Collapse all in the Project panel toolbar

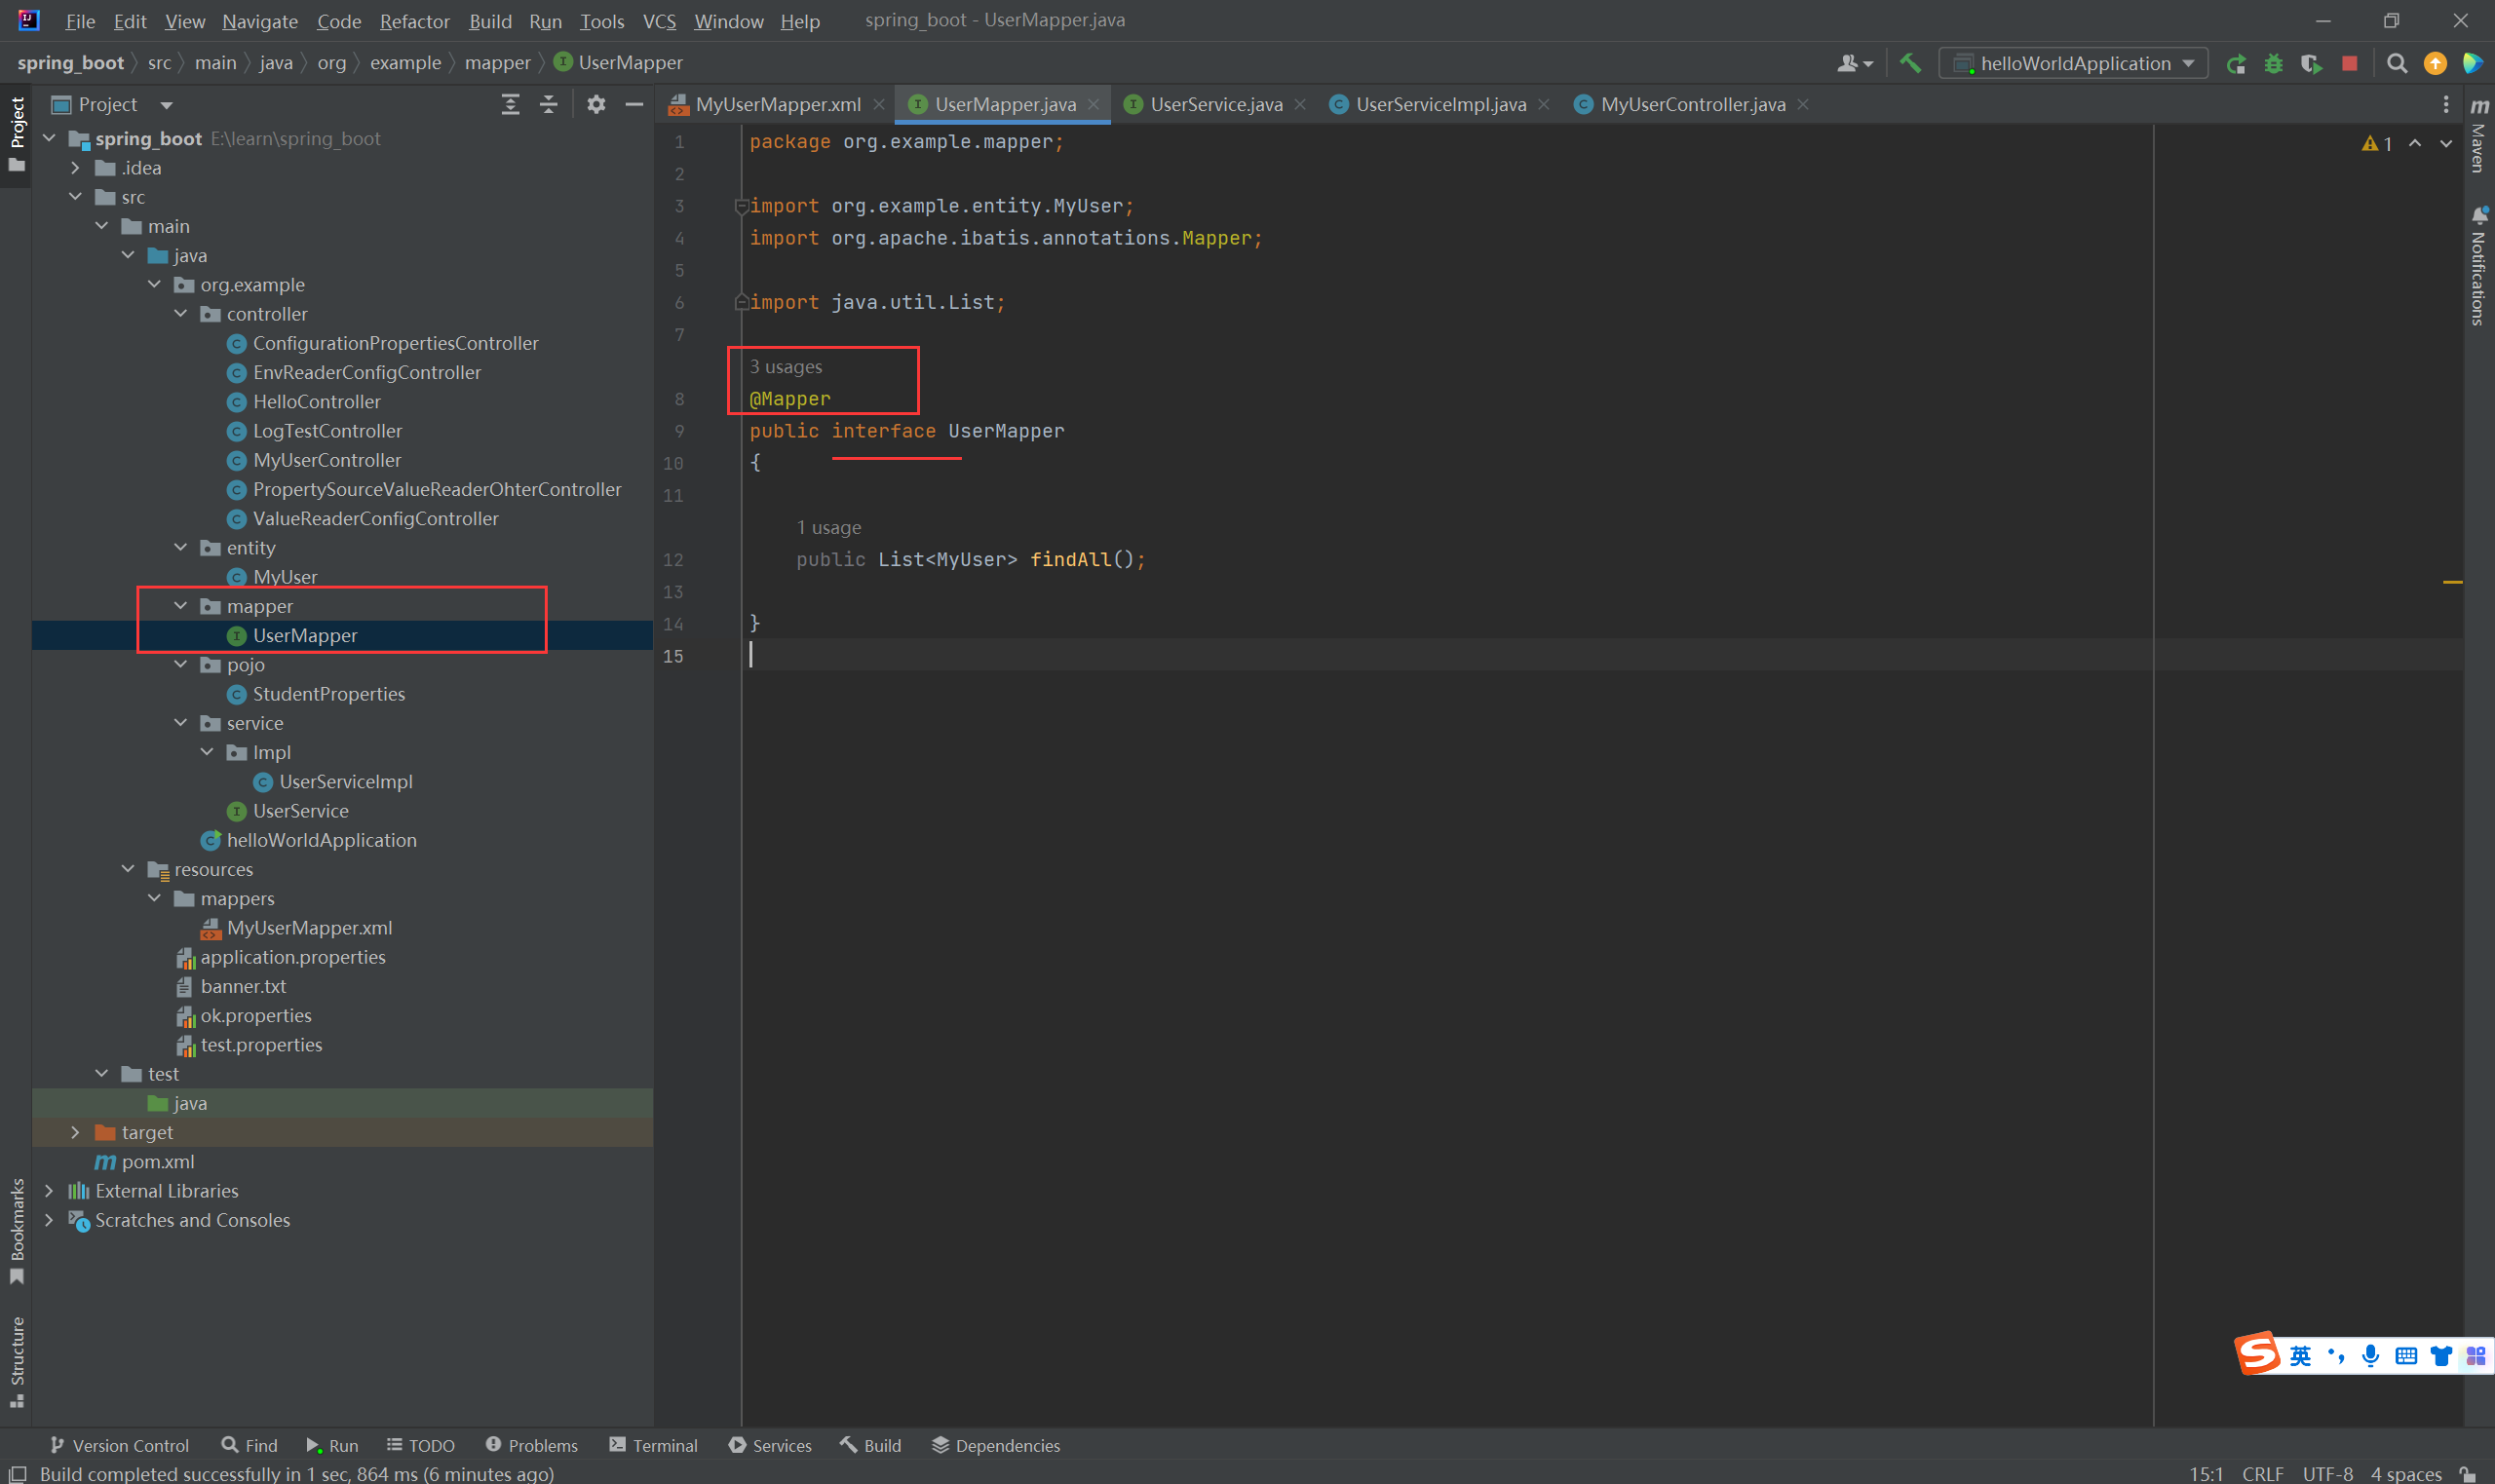[x=549, y=104]
